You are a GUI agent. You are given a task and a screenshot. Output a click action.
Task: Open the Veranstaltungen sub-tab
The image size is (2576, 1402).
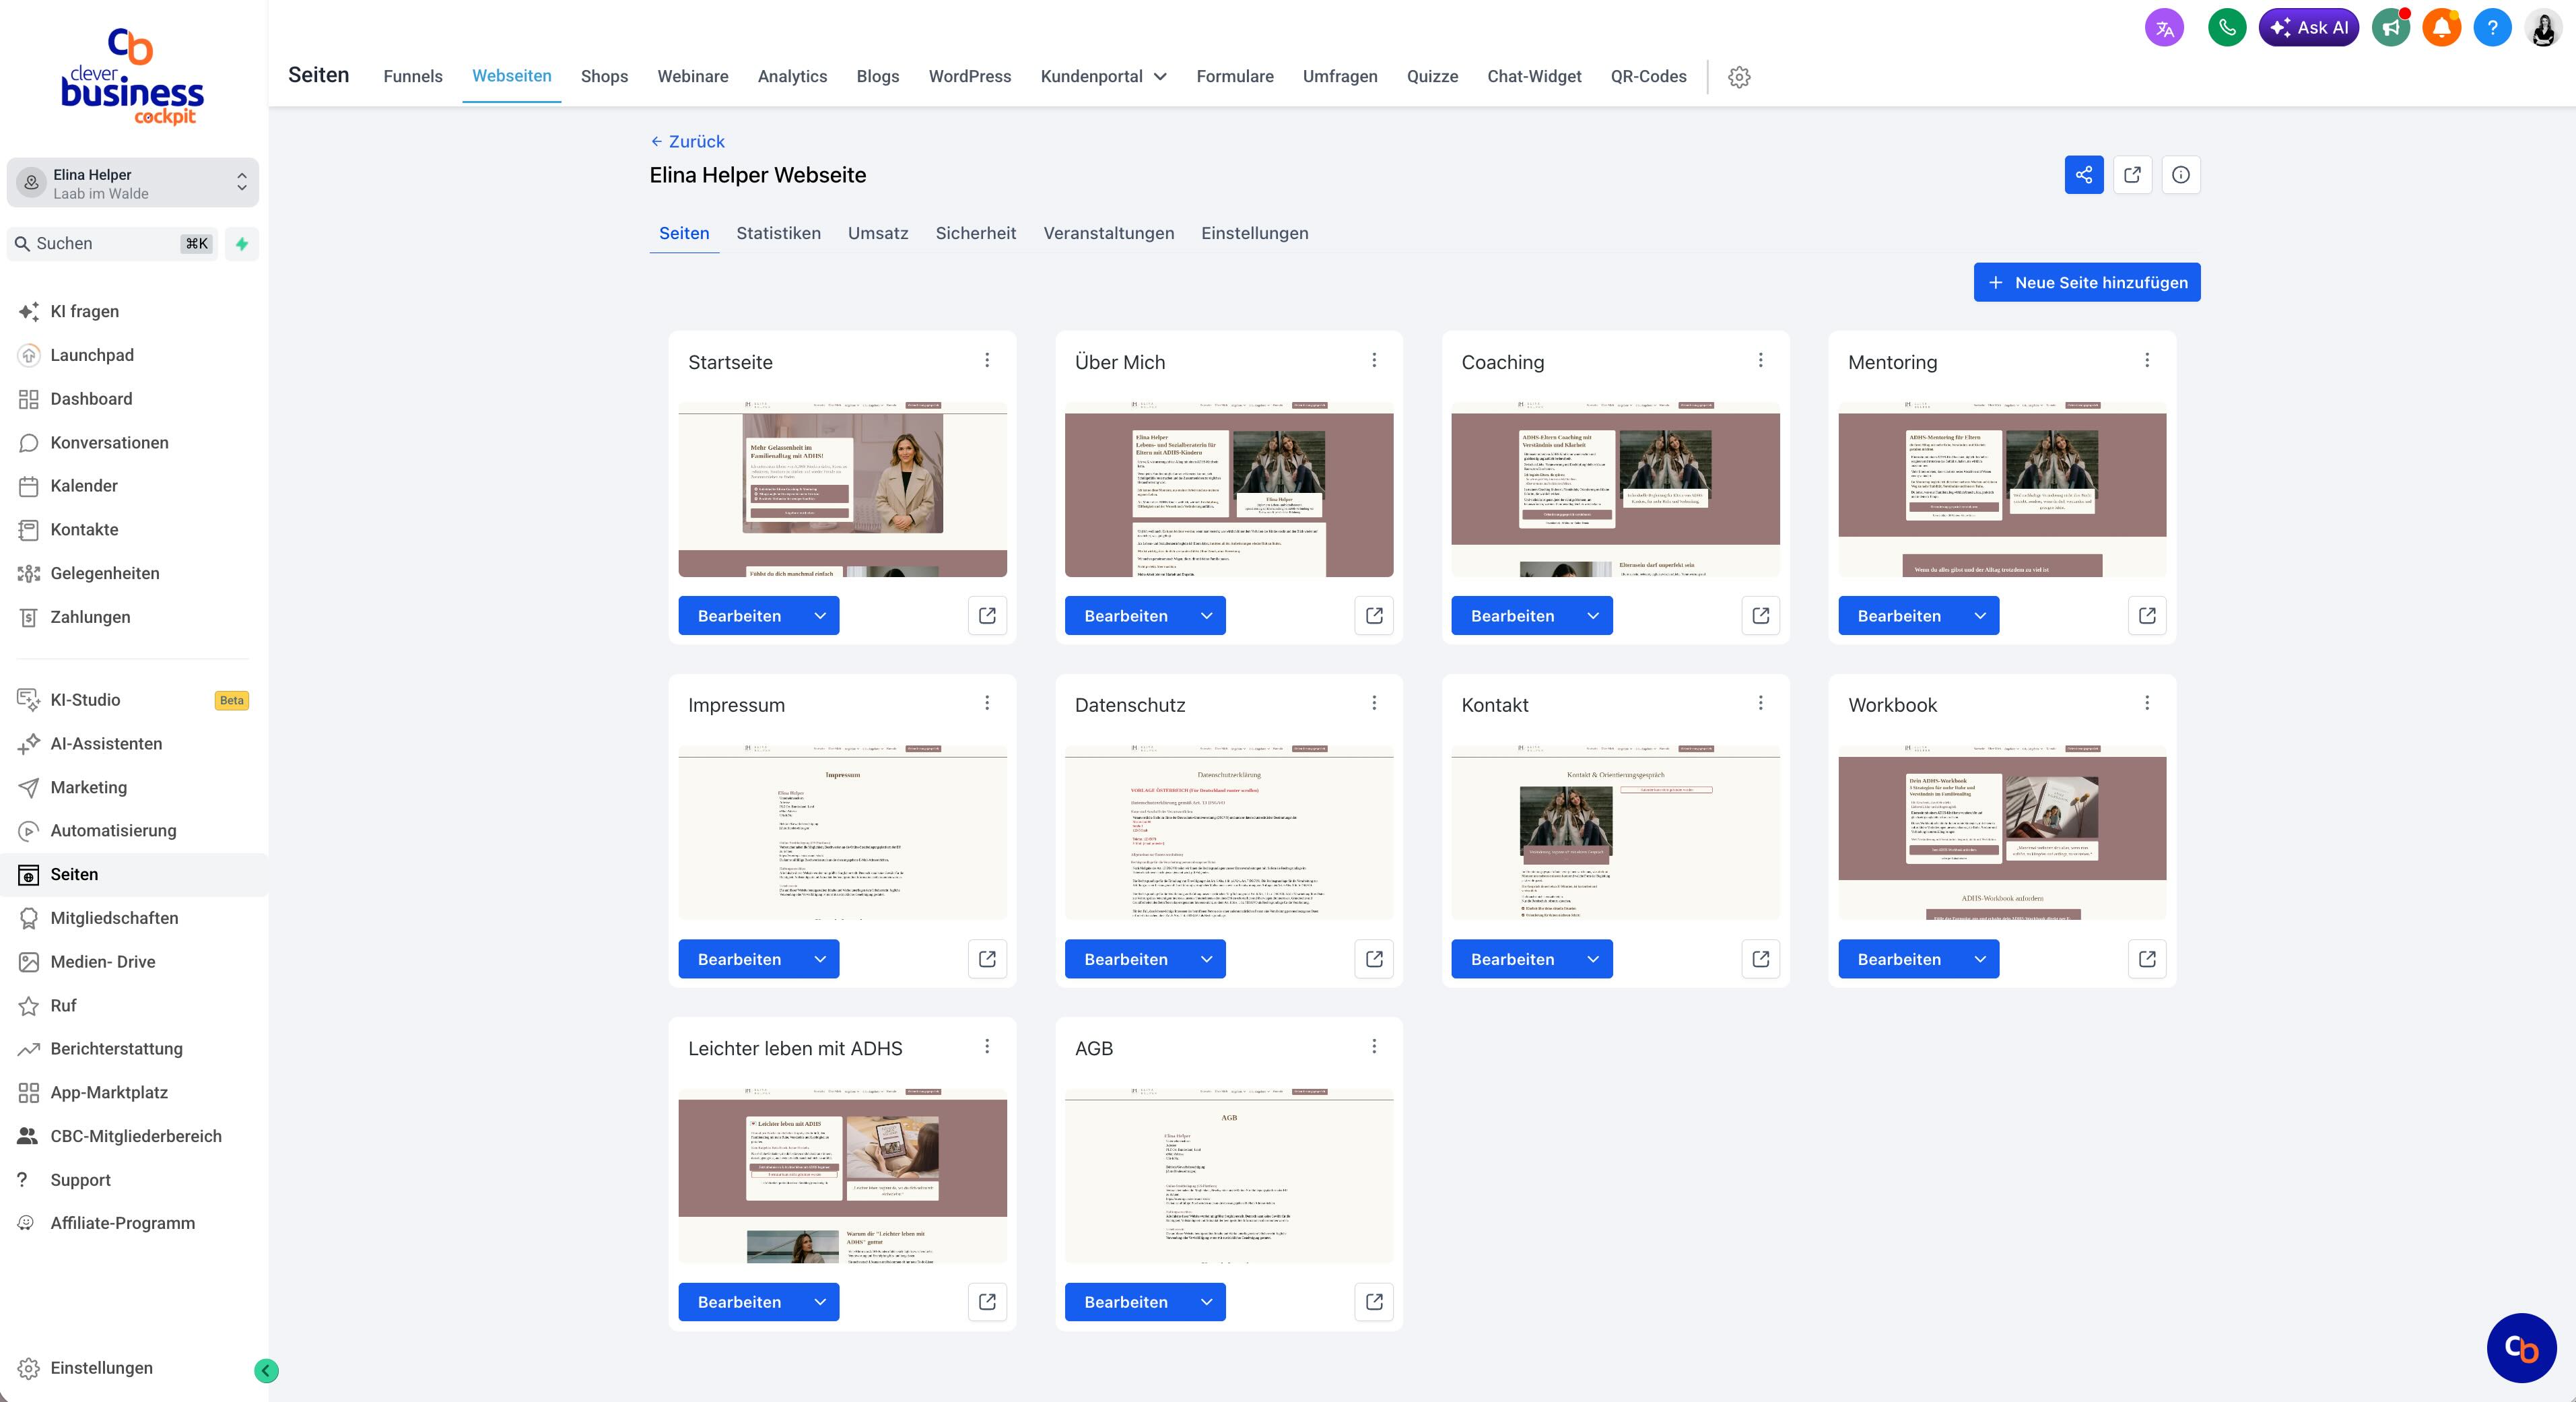pyautogui.click(x=1108, y=233)
